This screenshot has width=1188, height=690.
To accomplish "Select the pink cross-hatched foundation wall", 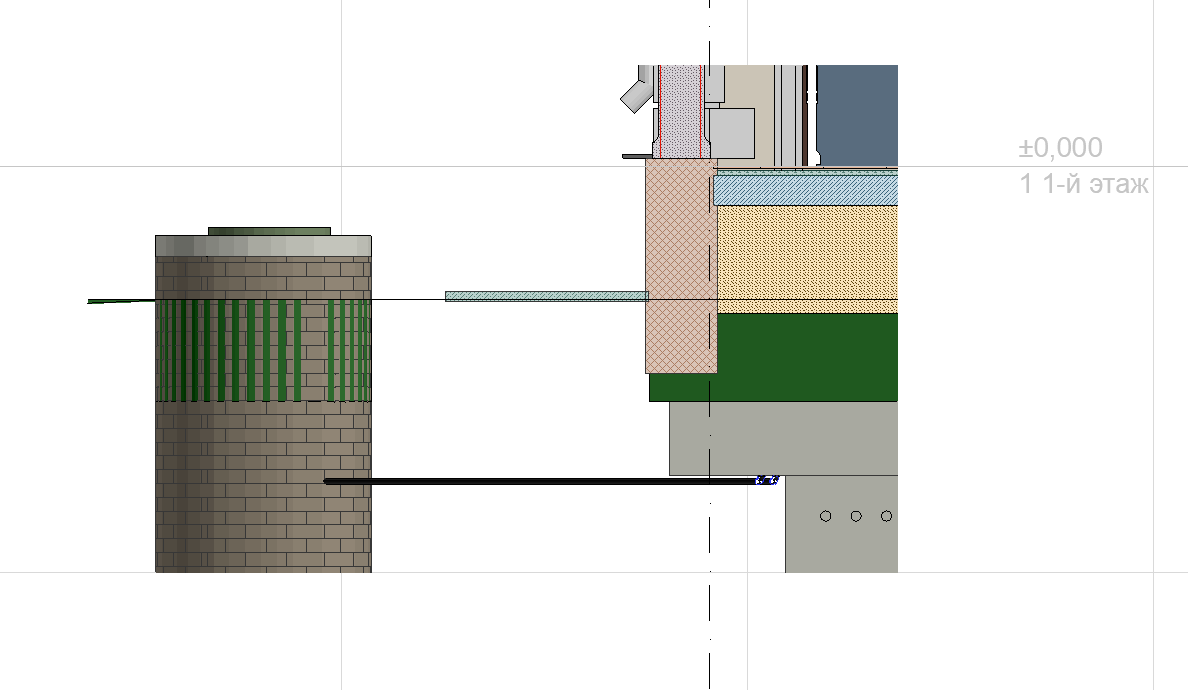I will [x=680, y=265].
